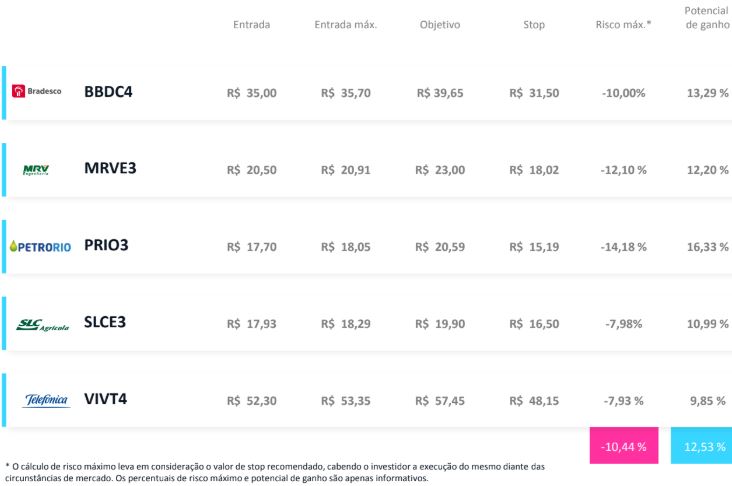This screenshot has width=732, height=486.
Task: Select the MRVE3 ticker label
Action: click(110, 168)
